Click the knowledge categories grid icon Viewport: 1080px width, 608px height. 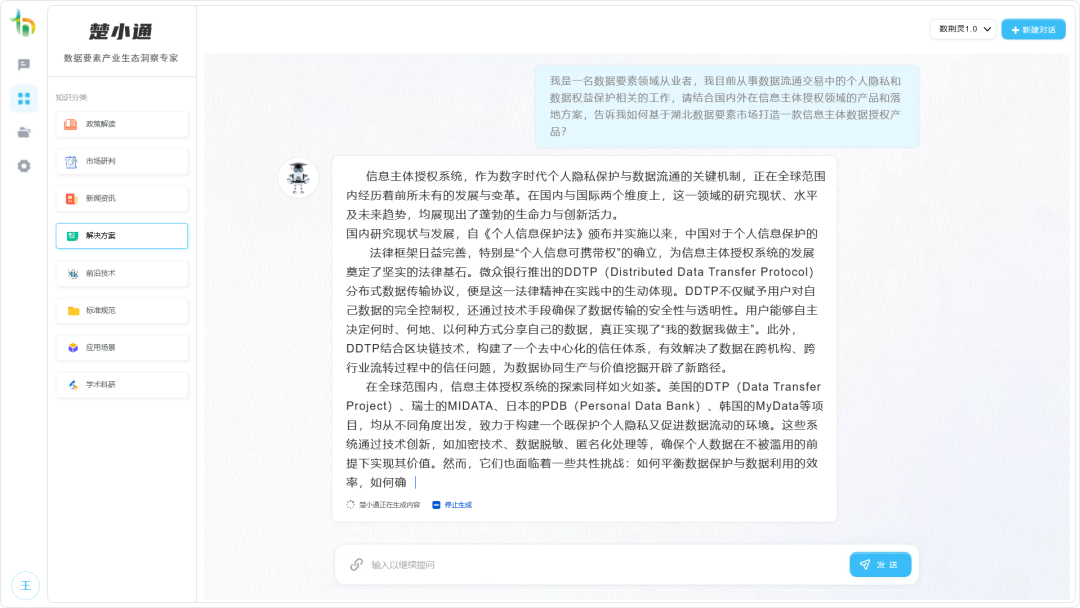[x=24, y=98]
